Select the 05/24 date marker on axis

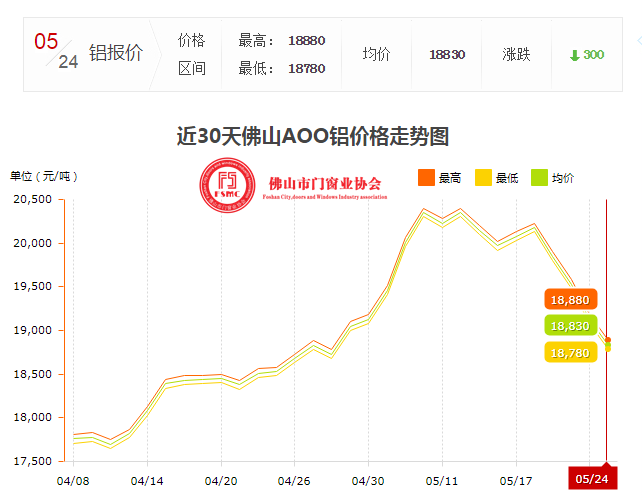[592, 478]
